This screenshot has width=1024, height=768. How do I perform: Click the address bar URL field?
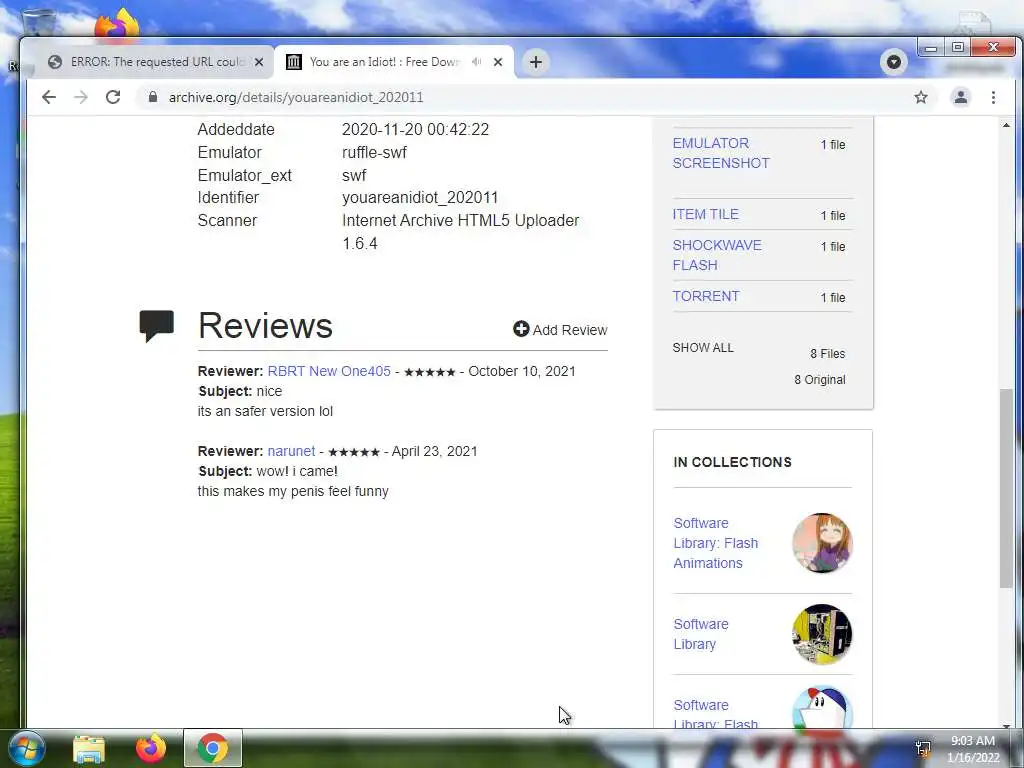pos(536,97)
